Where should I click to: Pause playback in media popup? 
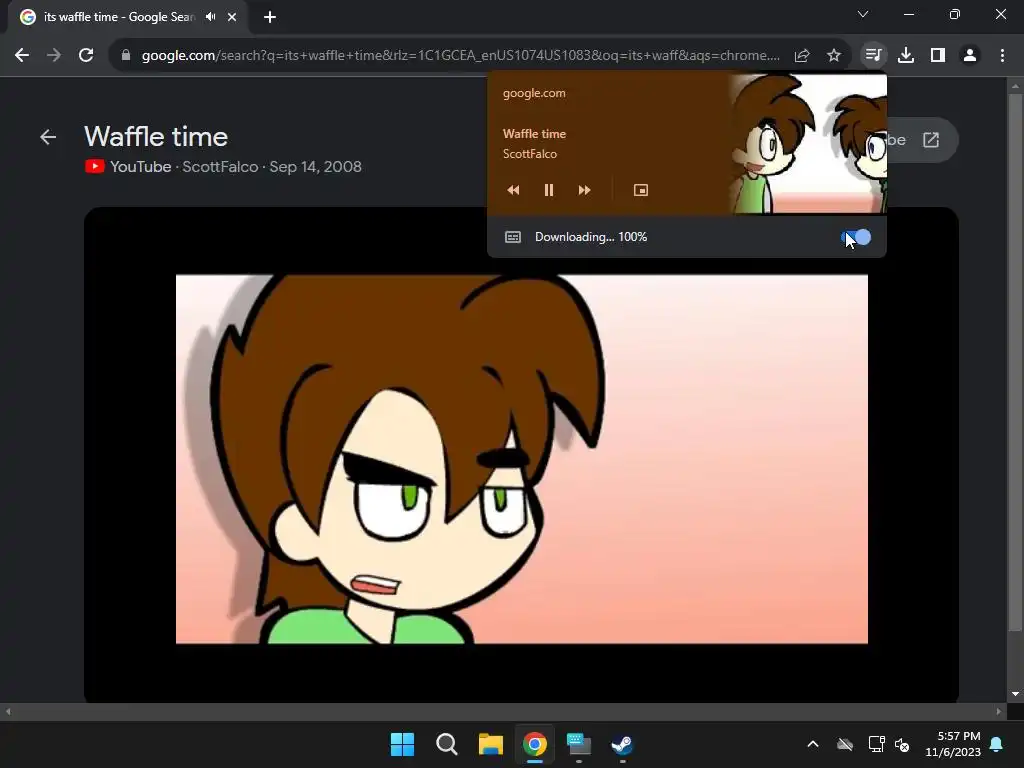pyautogui.click(x=549, y=190)
